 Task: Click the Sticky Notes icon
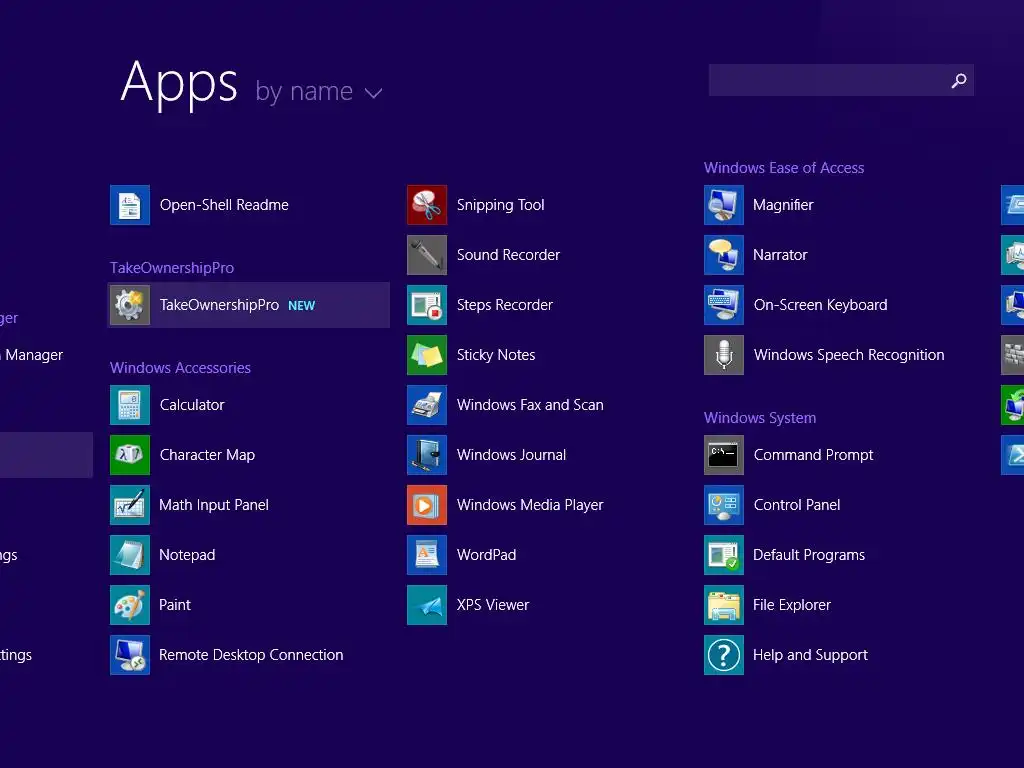tap(426, 355)
